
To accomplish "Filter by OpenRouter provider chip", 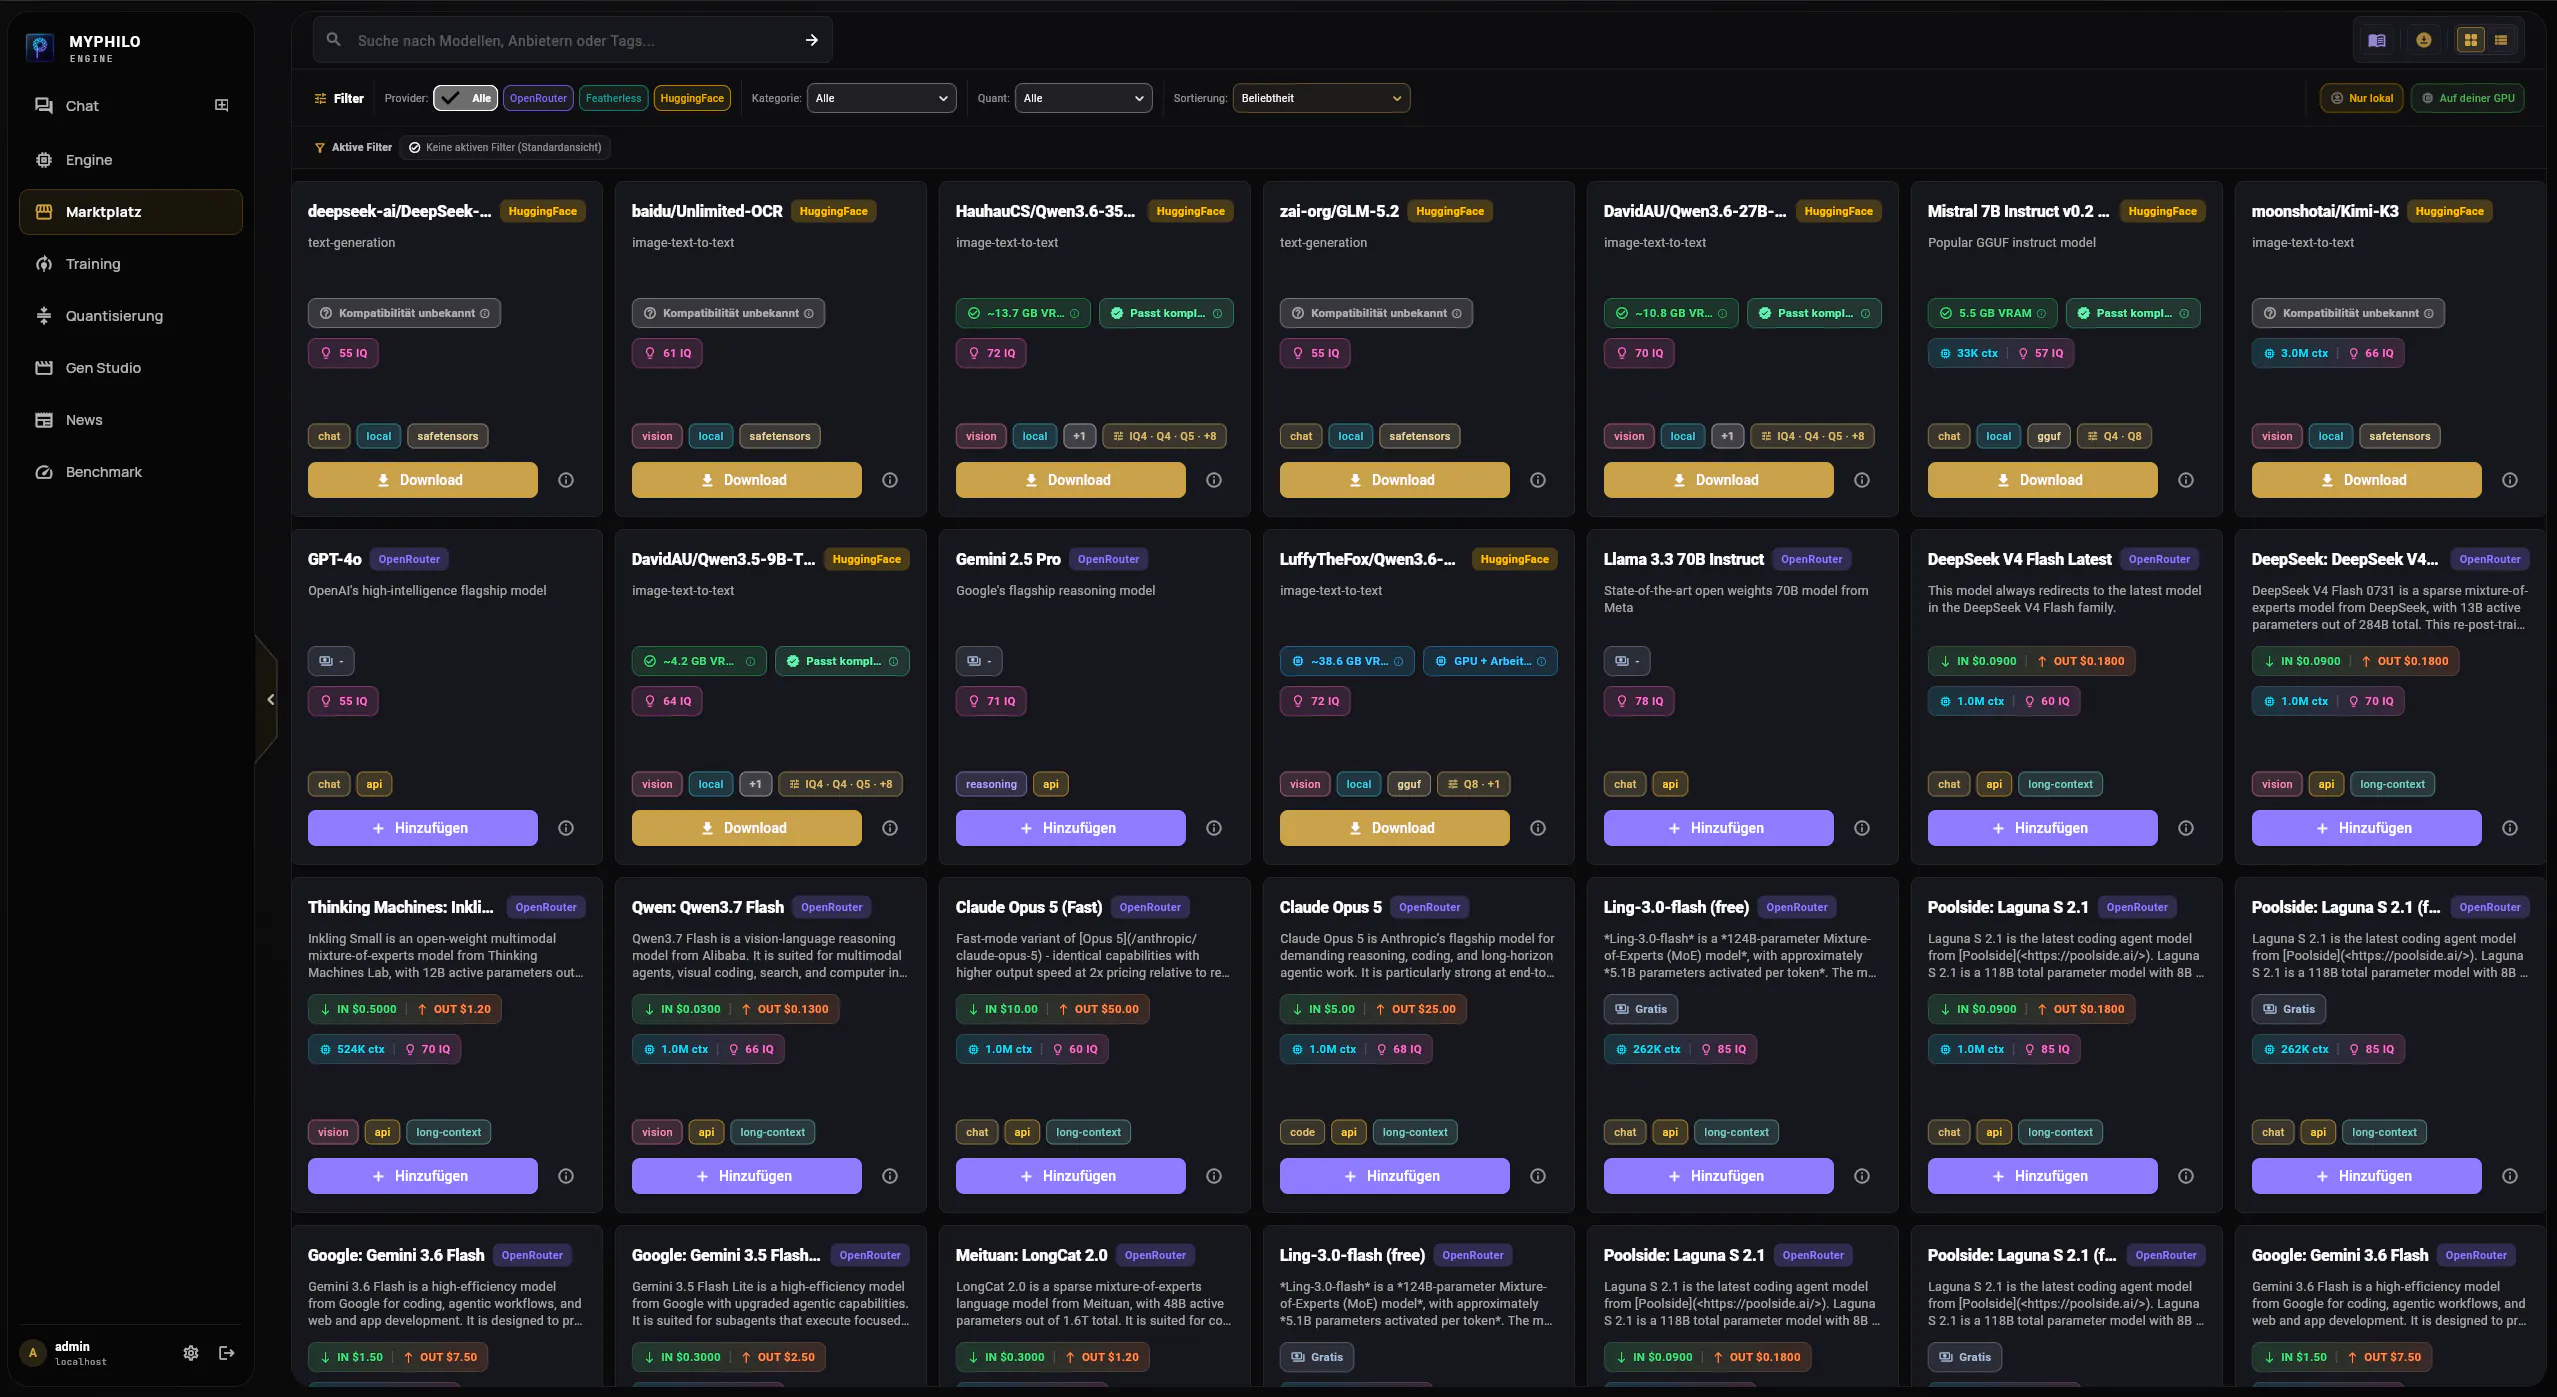I will (x=538, y=98).
